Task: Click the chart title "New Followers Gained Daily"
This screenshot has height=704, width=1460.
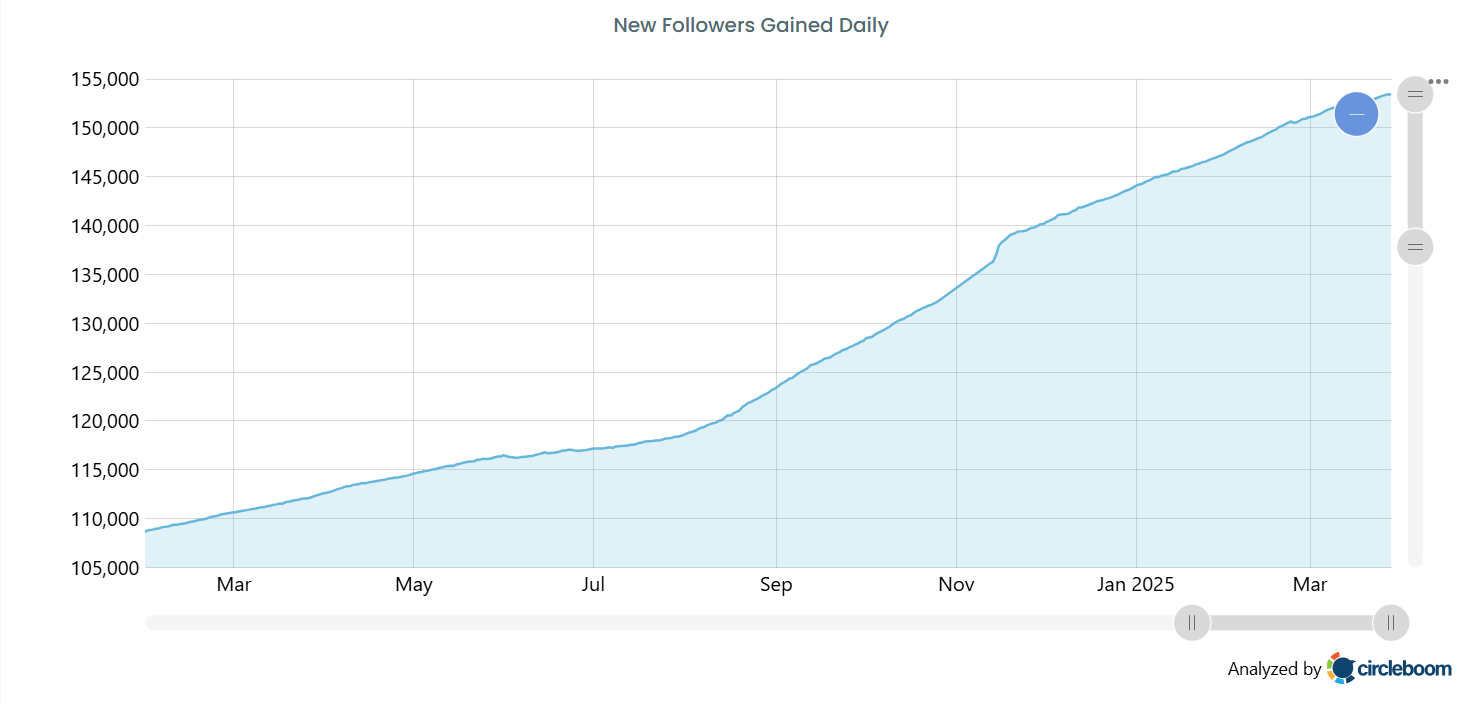Action: tap(751, 25)
